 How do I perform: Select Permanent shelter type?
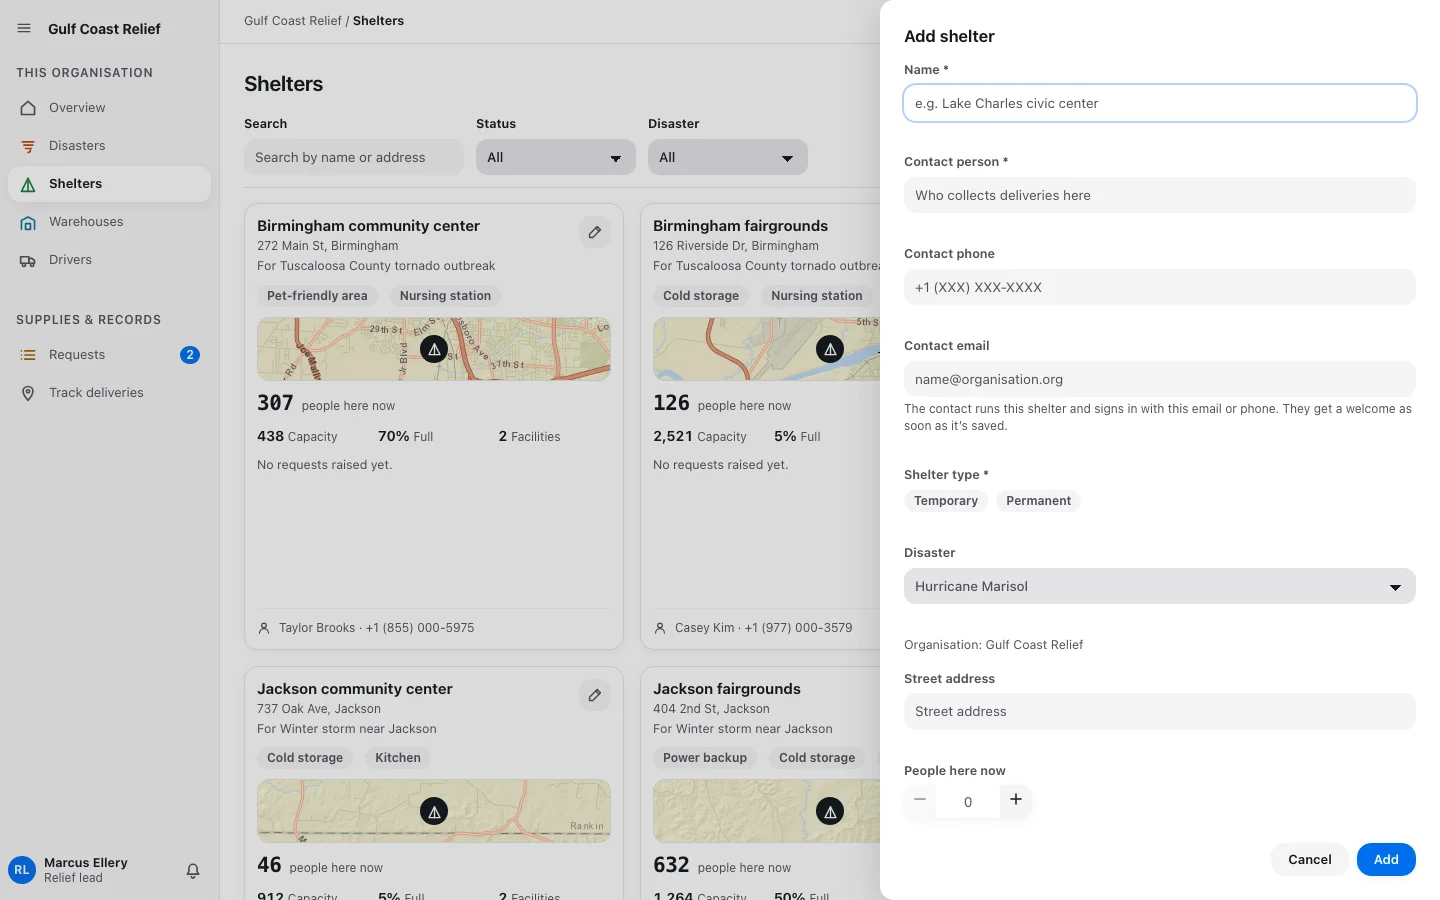1038,501
